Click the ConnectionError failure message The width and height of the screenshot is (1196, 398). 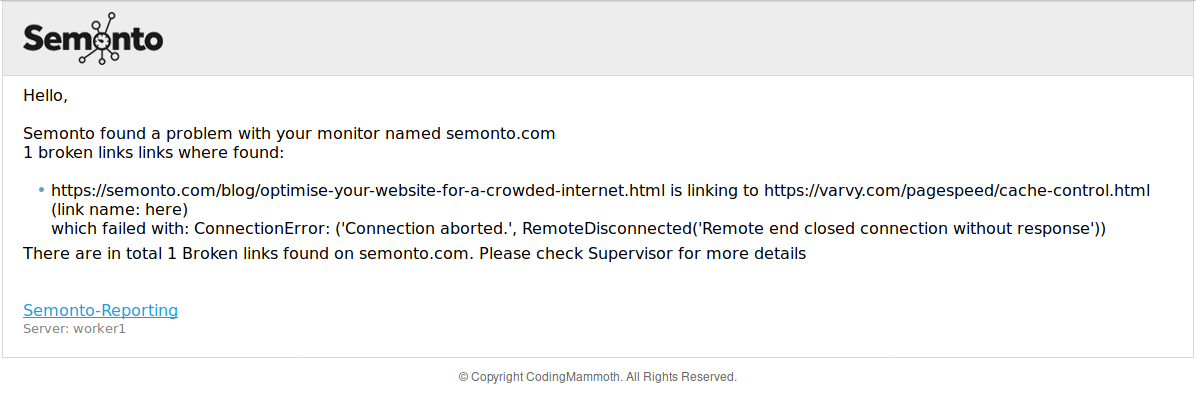[578, 228]
